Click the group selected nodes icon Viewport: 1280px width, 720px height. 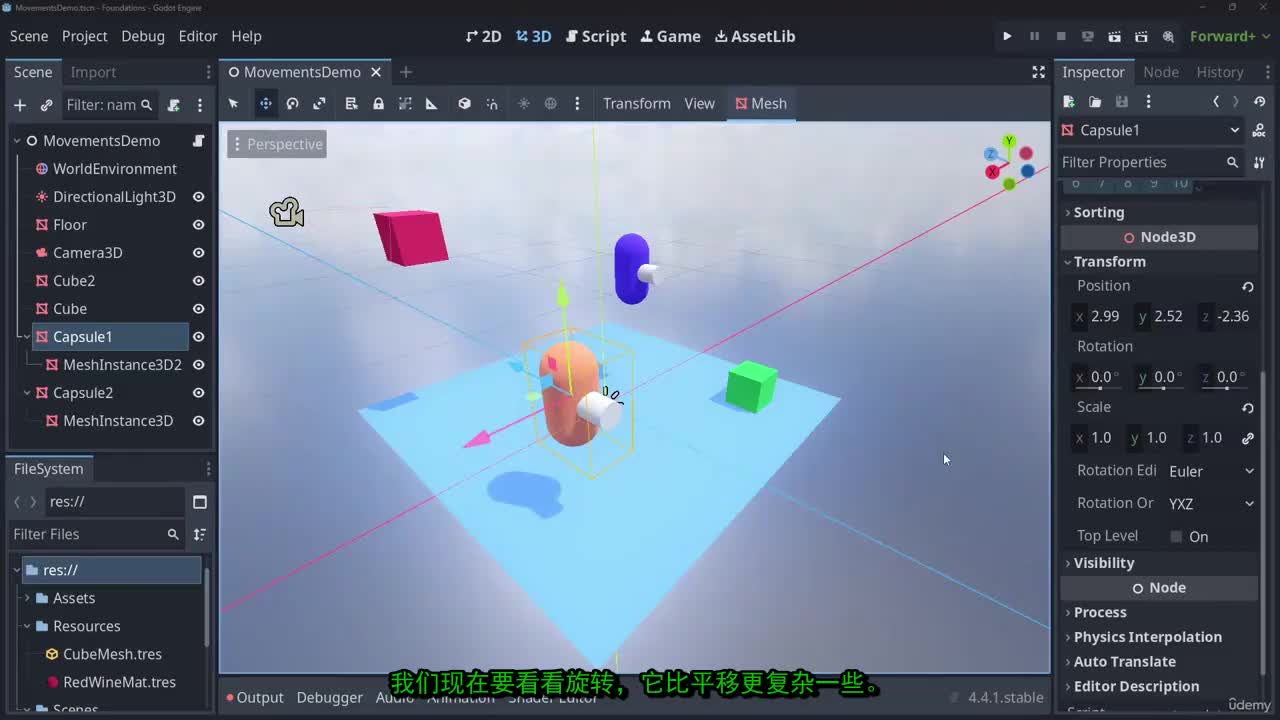coord(405,103)
